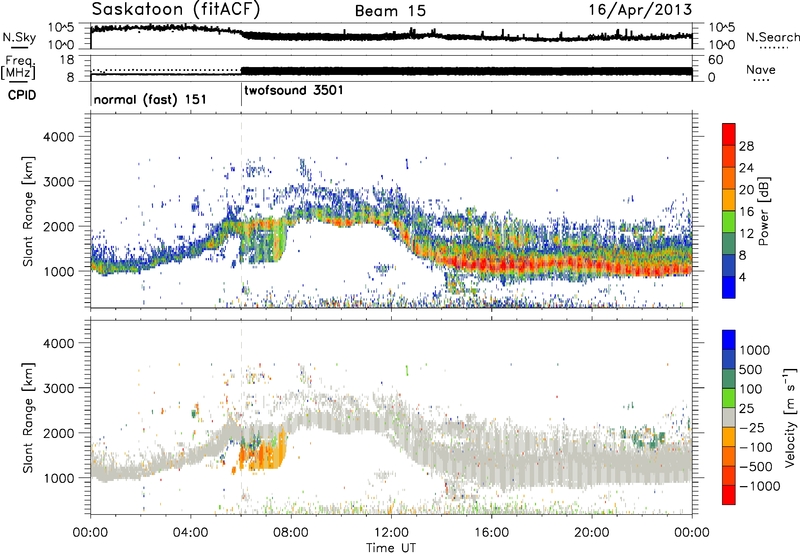
Task: Click 'Slant Range [km]' label of the power panel
Action: pos(28,211)
